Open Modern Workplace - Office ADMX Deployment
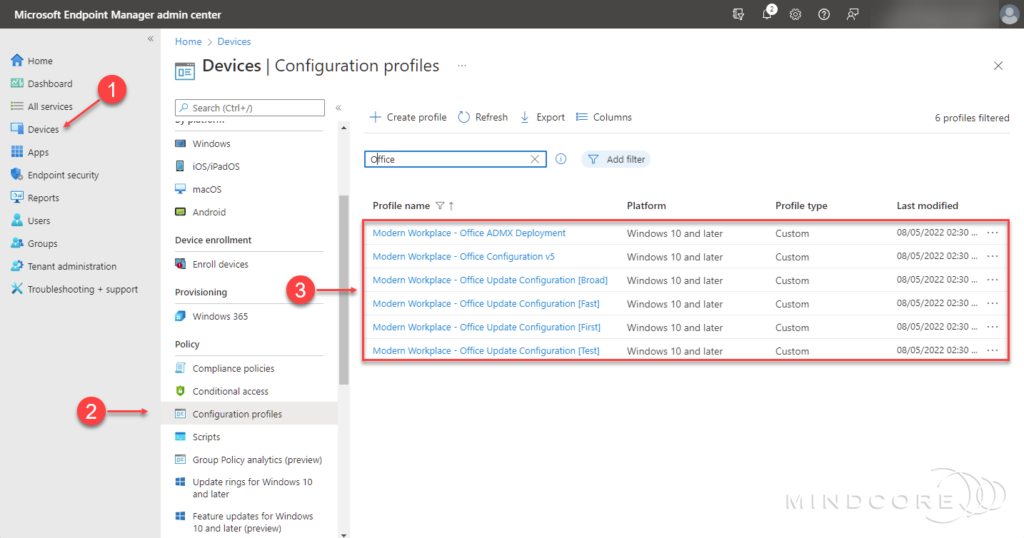 469,233
